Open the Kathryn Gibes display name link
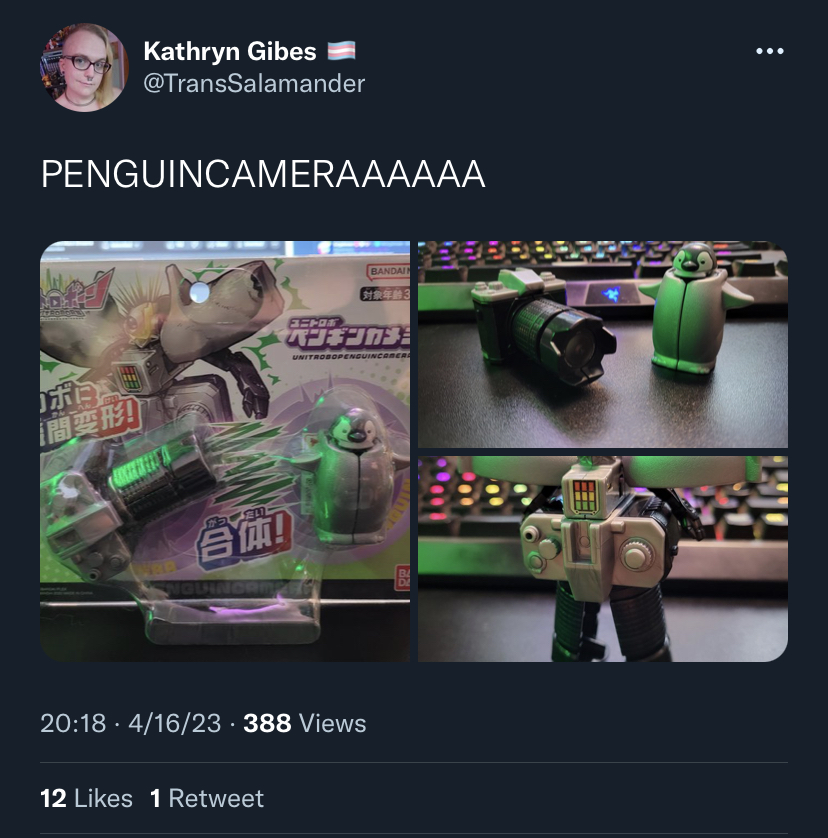 [x=230, y=51]
